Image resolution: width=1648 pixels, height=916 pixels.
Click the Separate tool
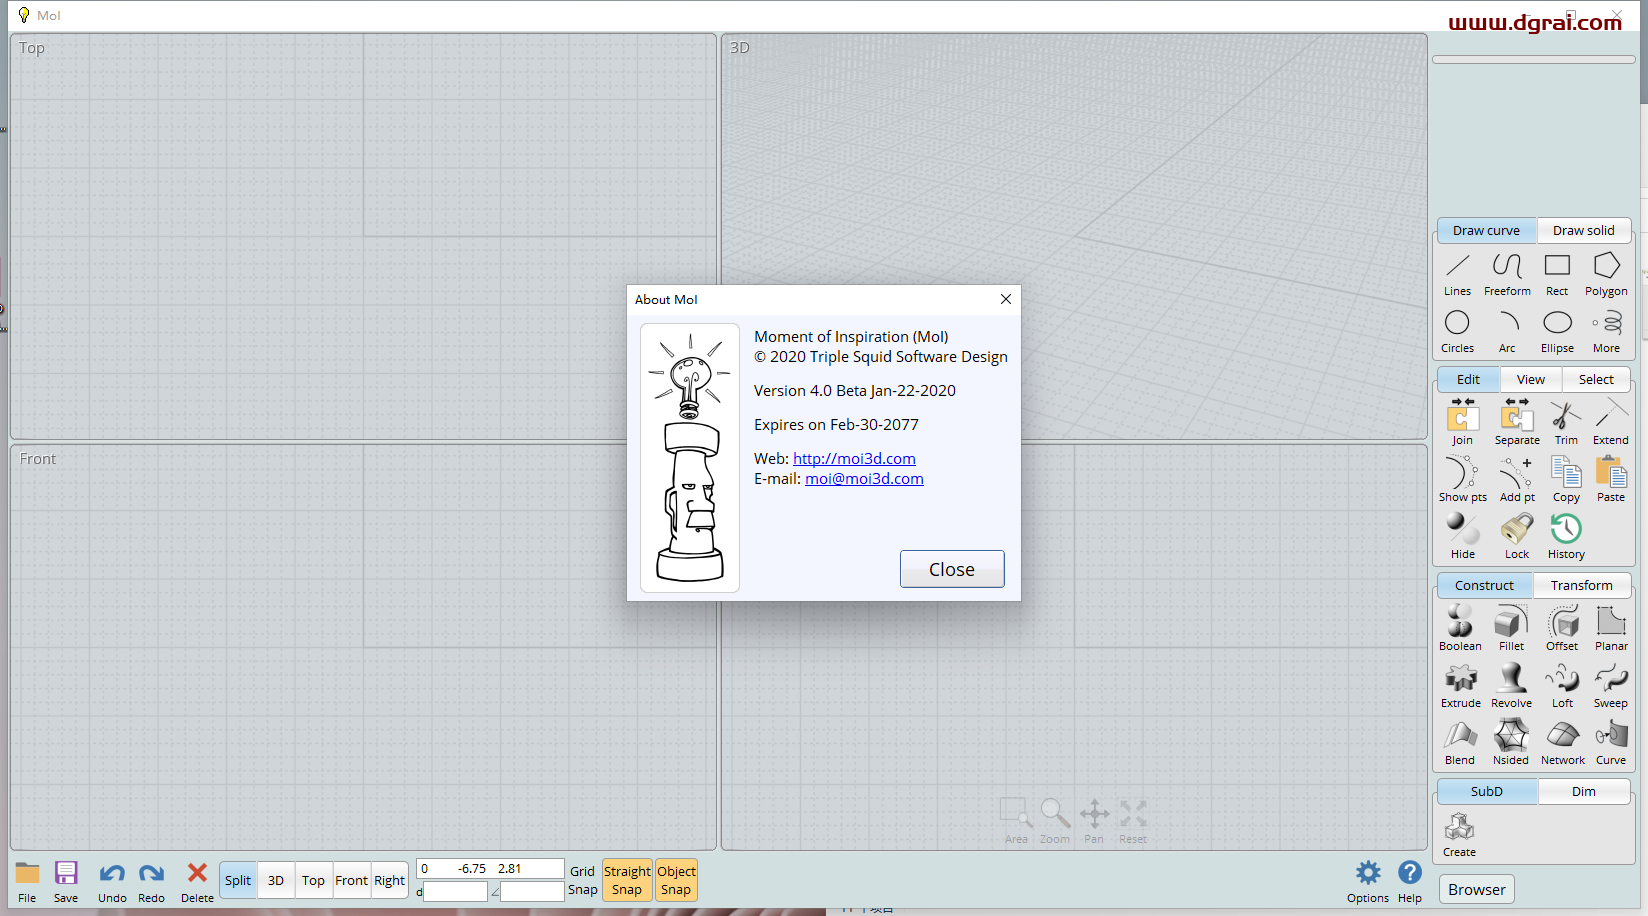click(1517, 422)
